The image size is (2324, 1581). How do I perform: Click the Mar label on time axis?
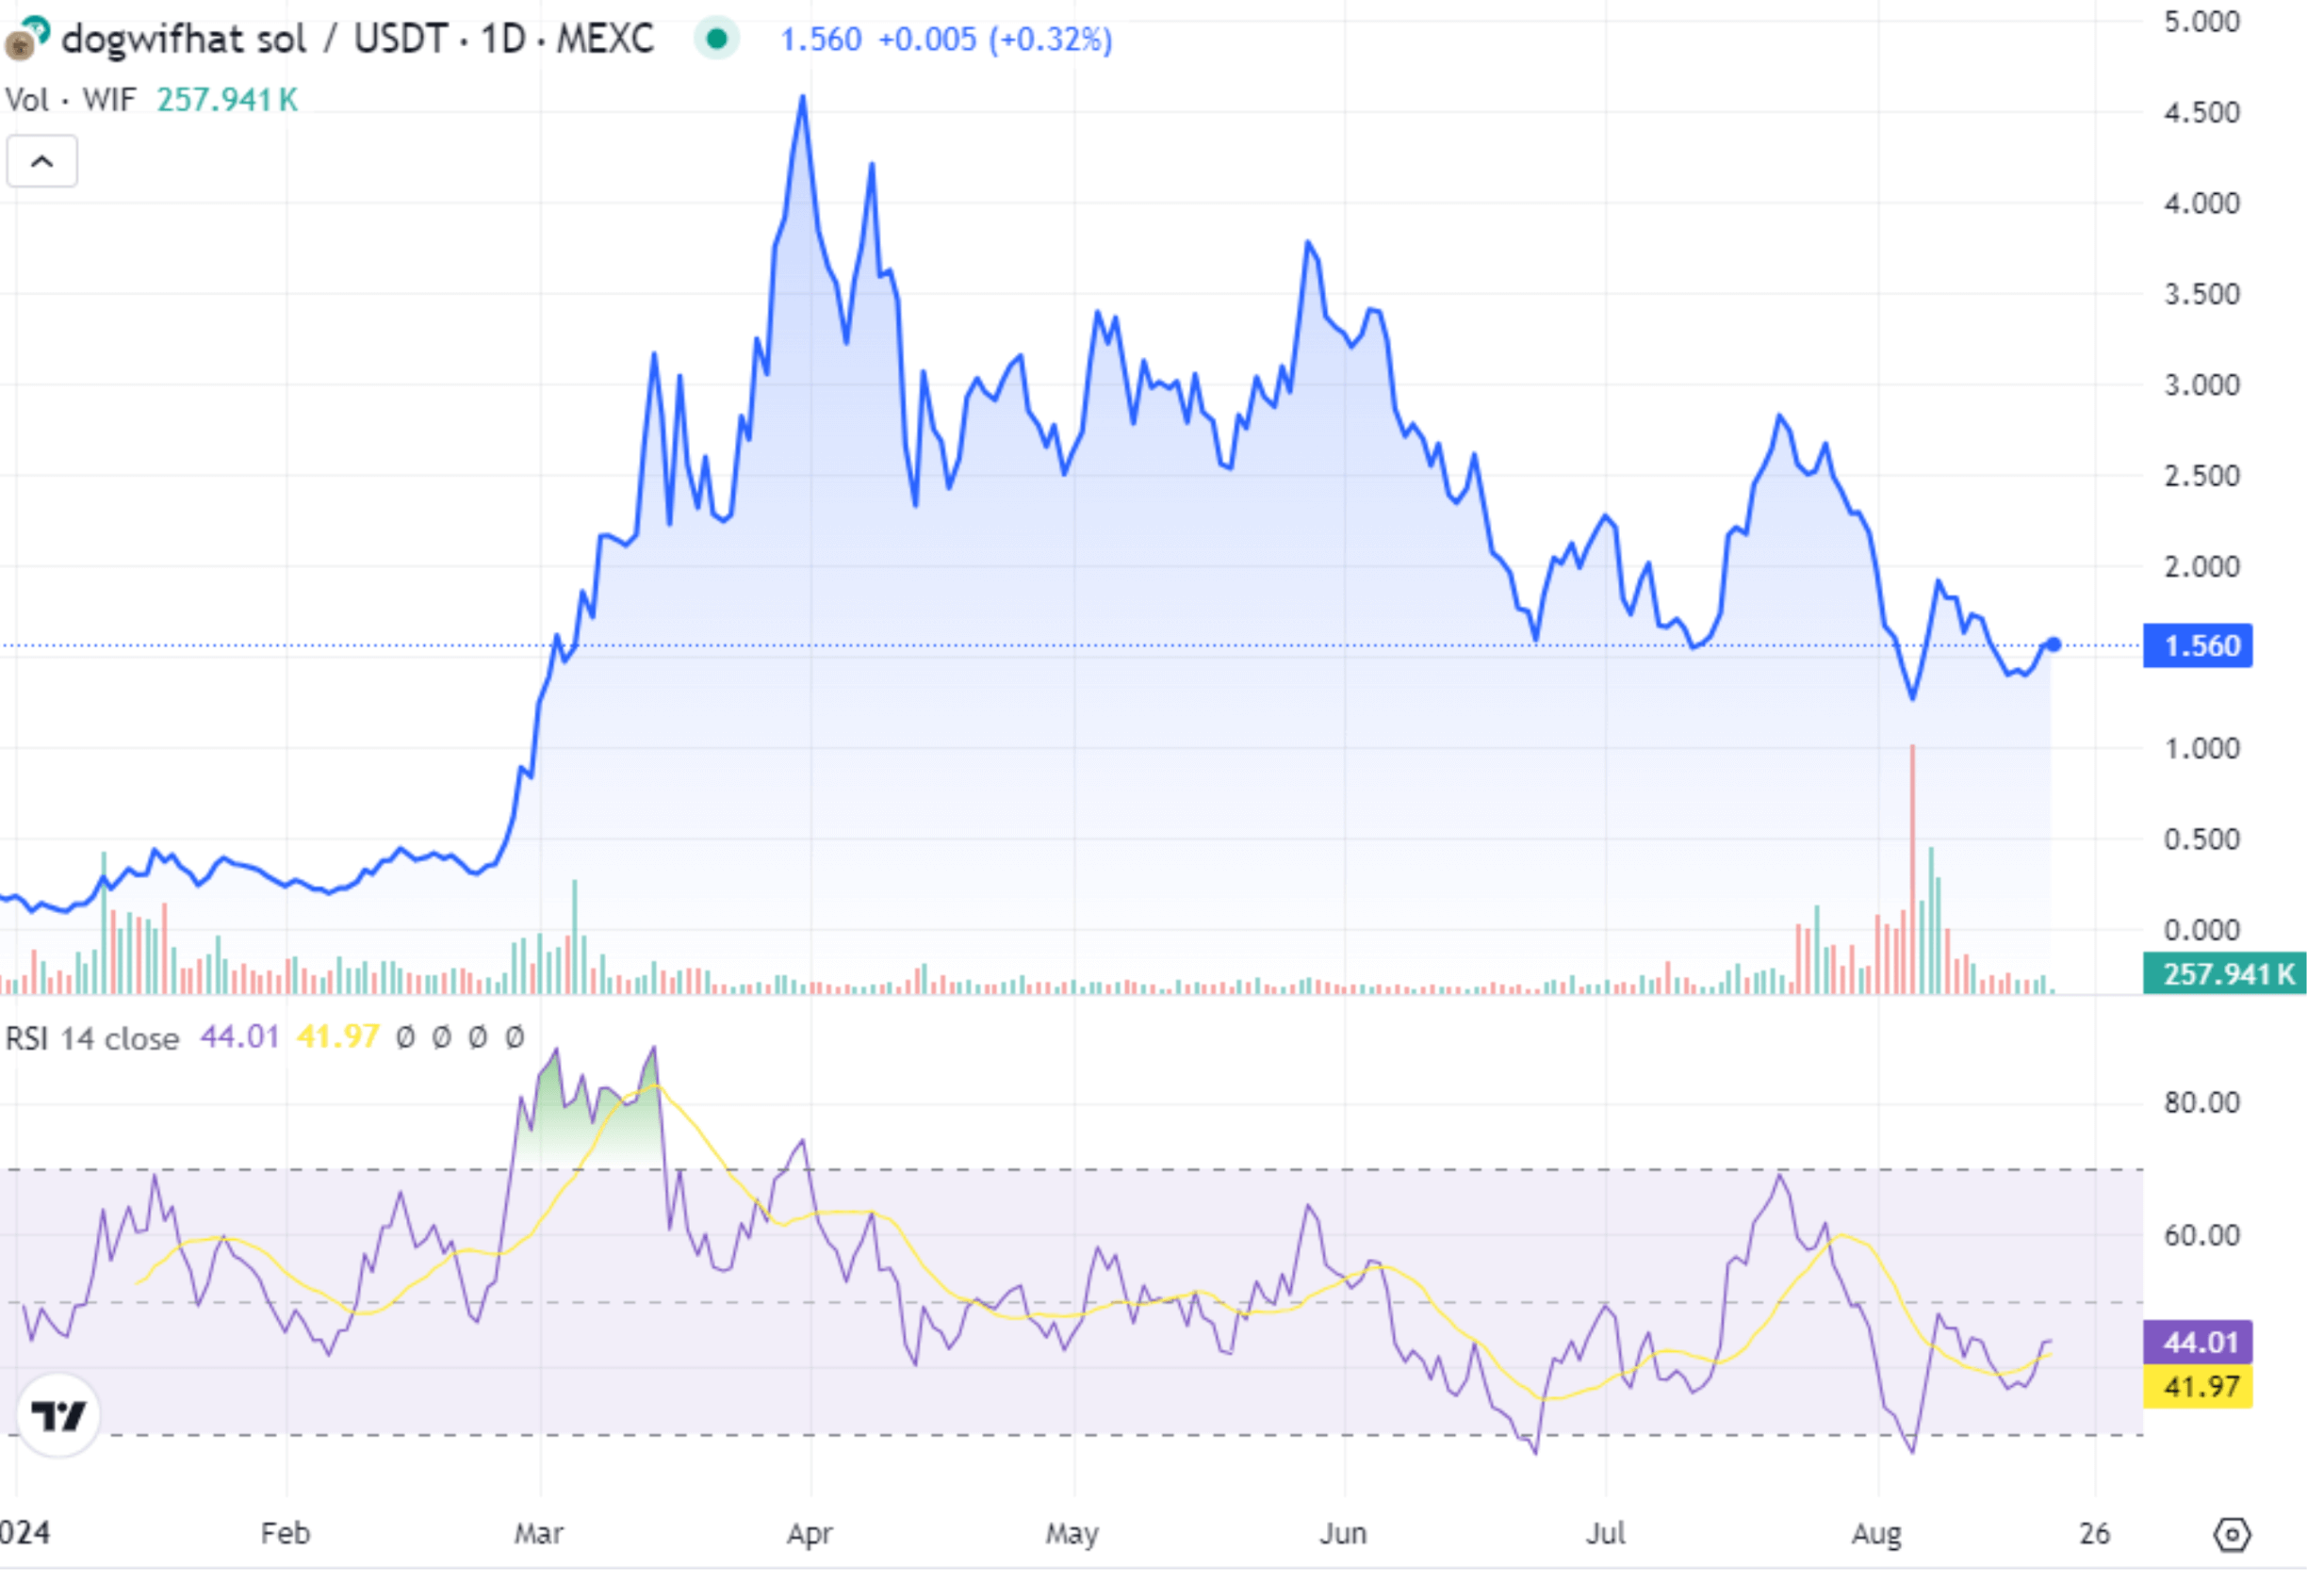[x=539, y=1533]
